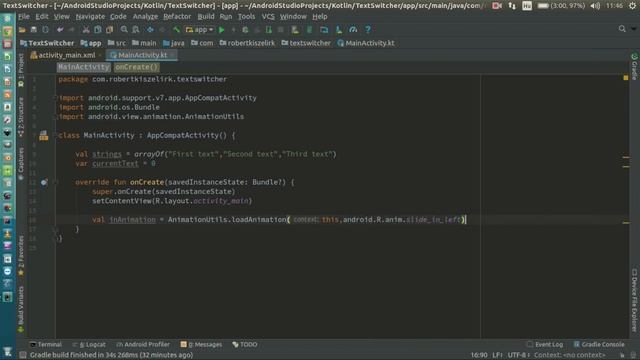Open the Messages tool window
The height and width of the screenshot is (360, 640).
[201, 344]
